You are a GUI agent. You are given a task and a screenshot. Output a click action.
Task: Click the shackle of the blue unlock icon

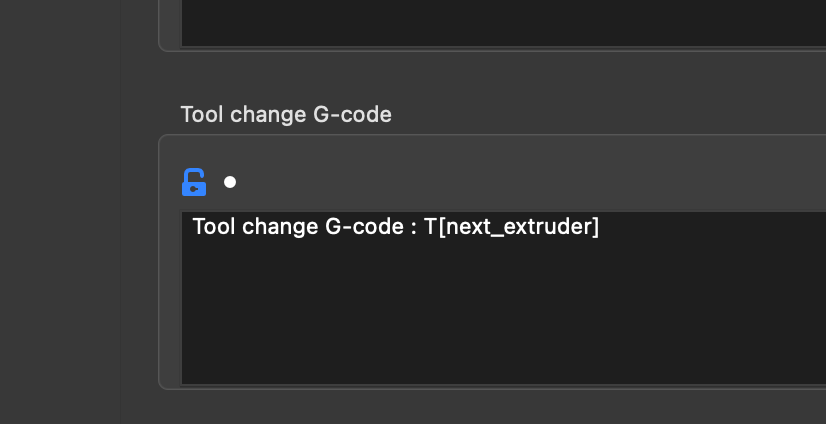(193, 174)
